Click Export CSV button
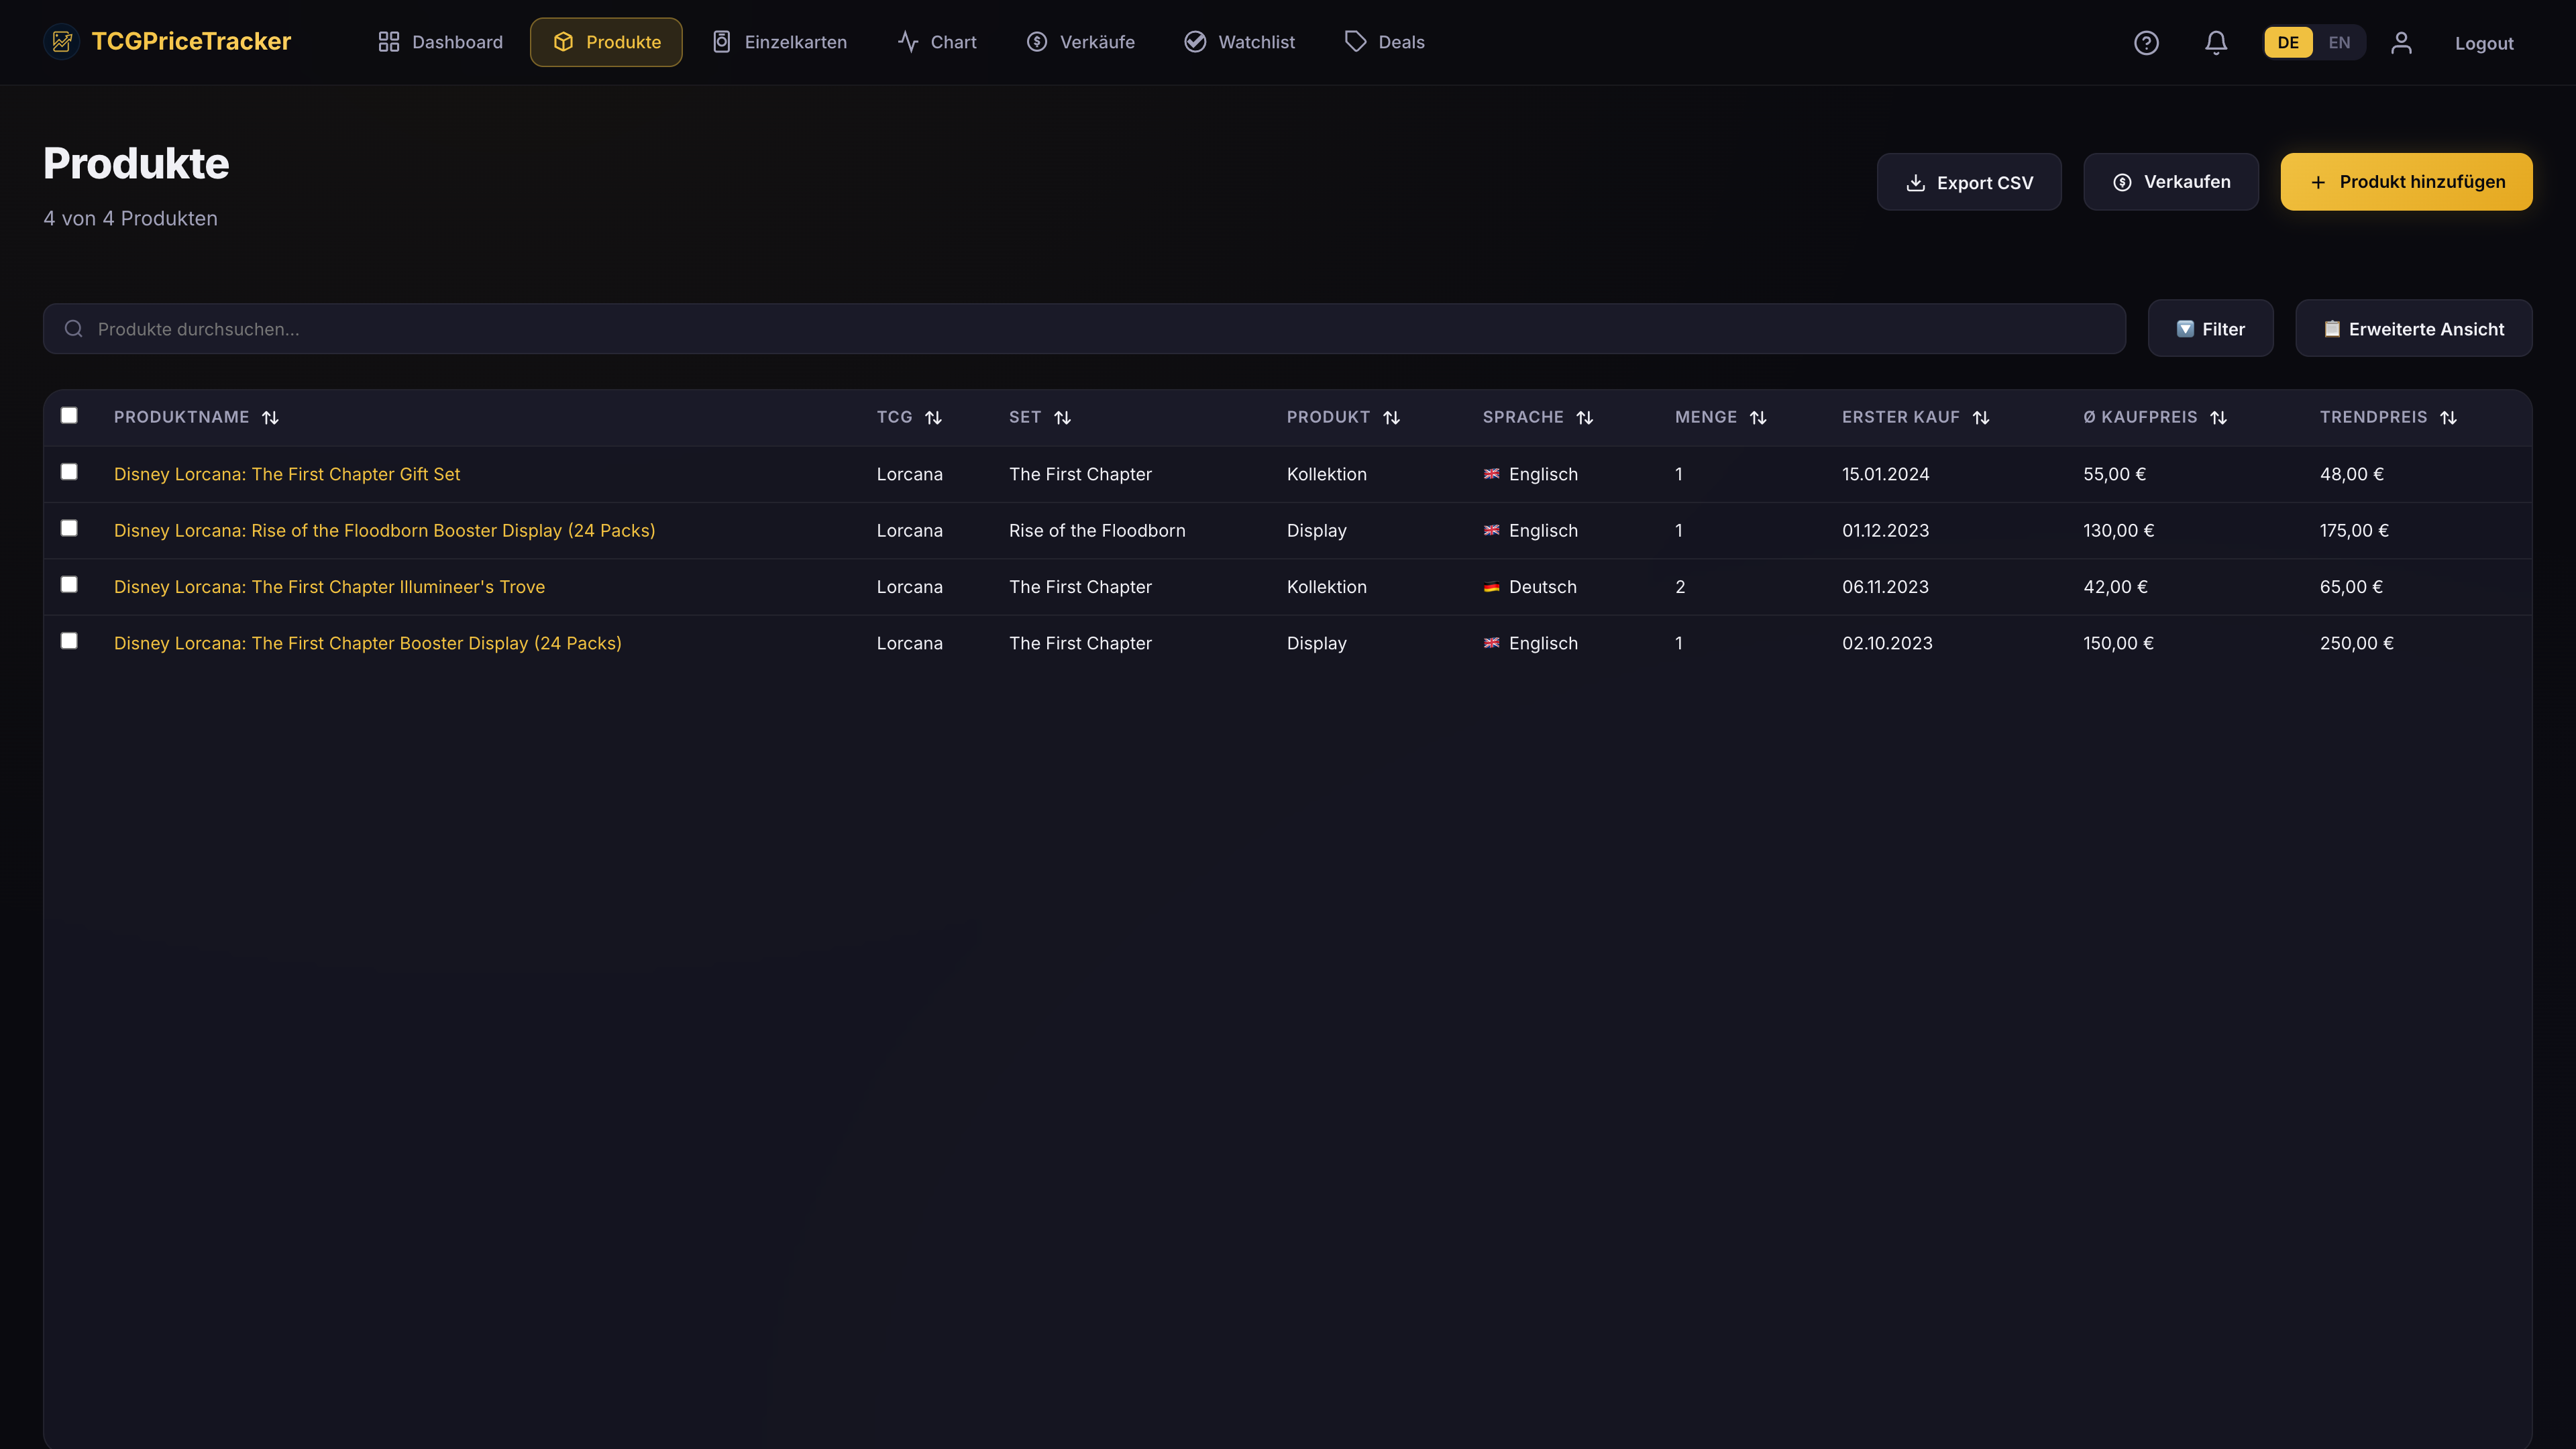The width and height of the screenshot is (2576, 1449). [1969, 182]
